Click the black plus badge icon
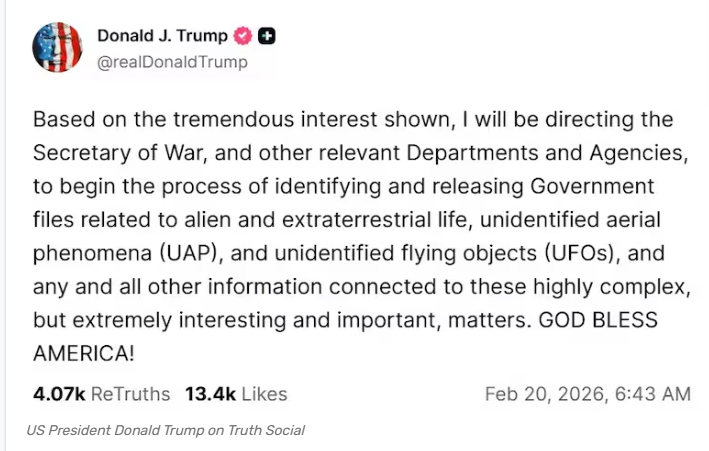 (x=266, y=37)
